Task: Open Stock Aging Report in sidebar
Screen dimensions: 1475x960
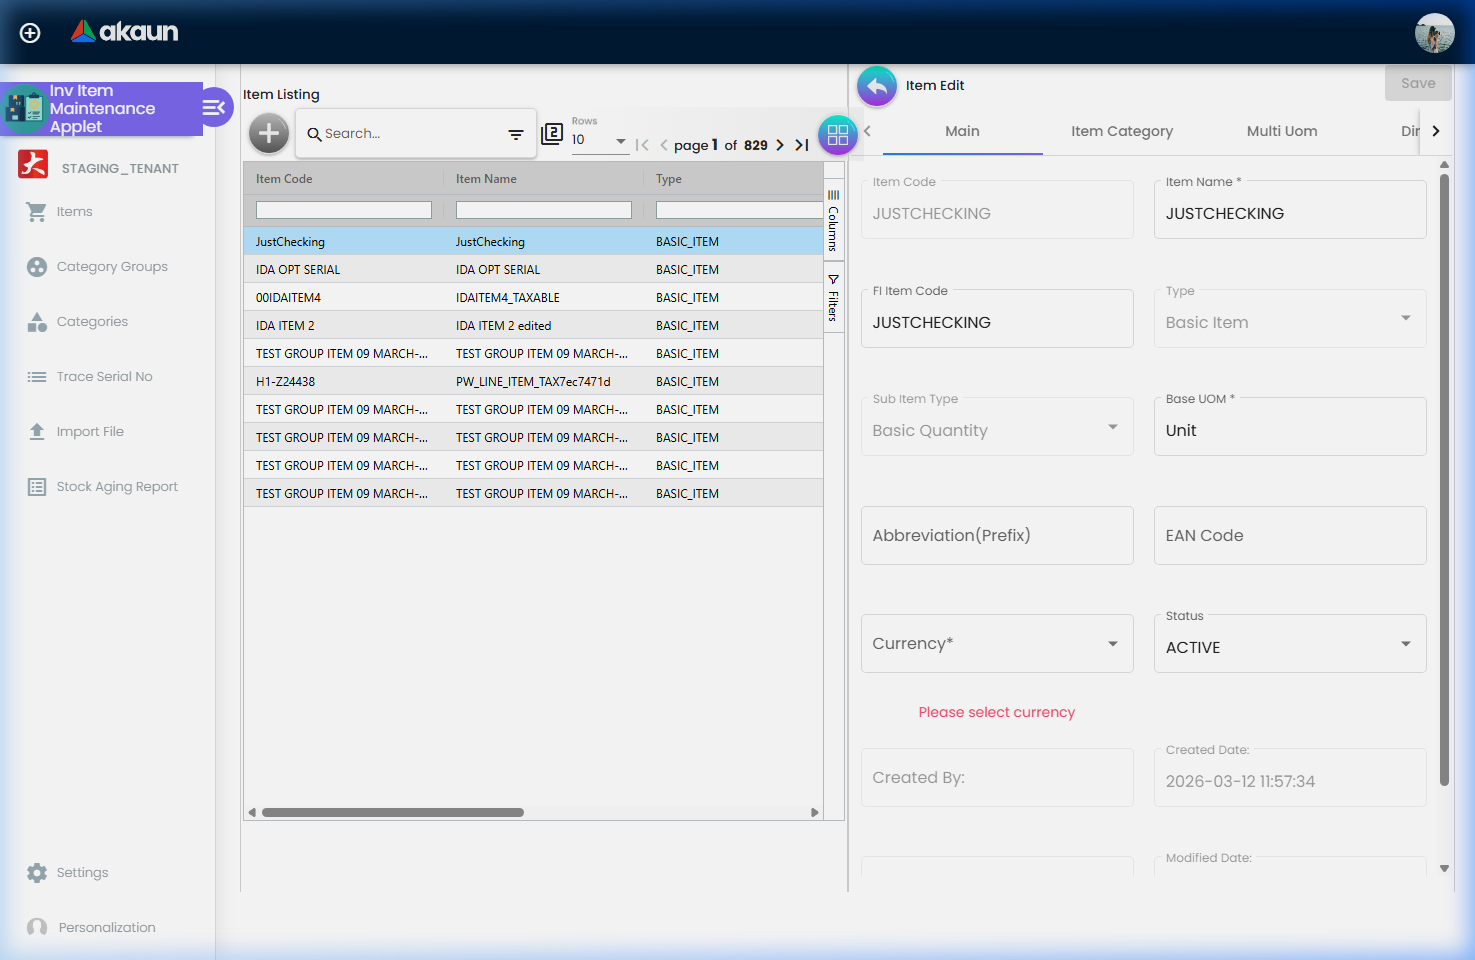Action: pos(116,487)
